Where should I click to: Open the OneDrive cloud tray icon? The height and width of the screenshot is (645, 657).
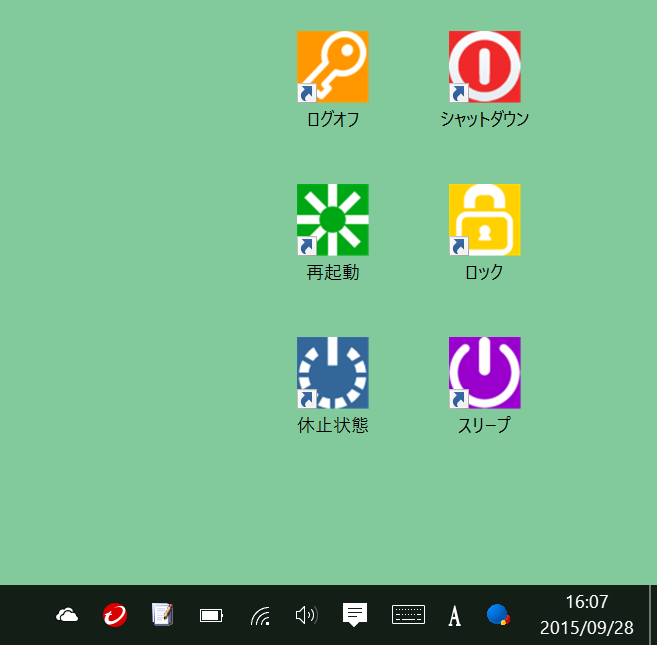tap(67, 615)
